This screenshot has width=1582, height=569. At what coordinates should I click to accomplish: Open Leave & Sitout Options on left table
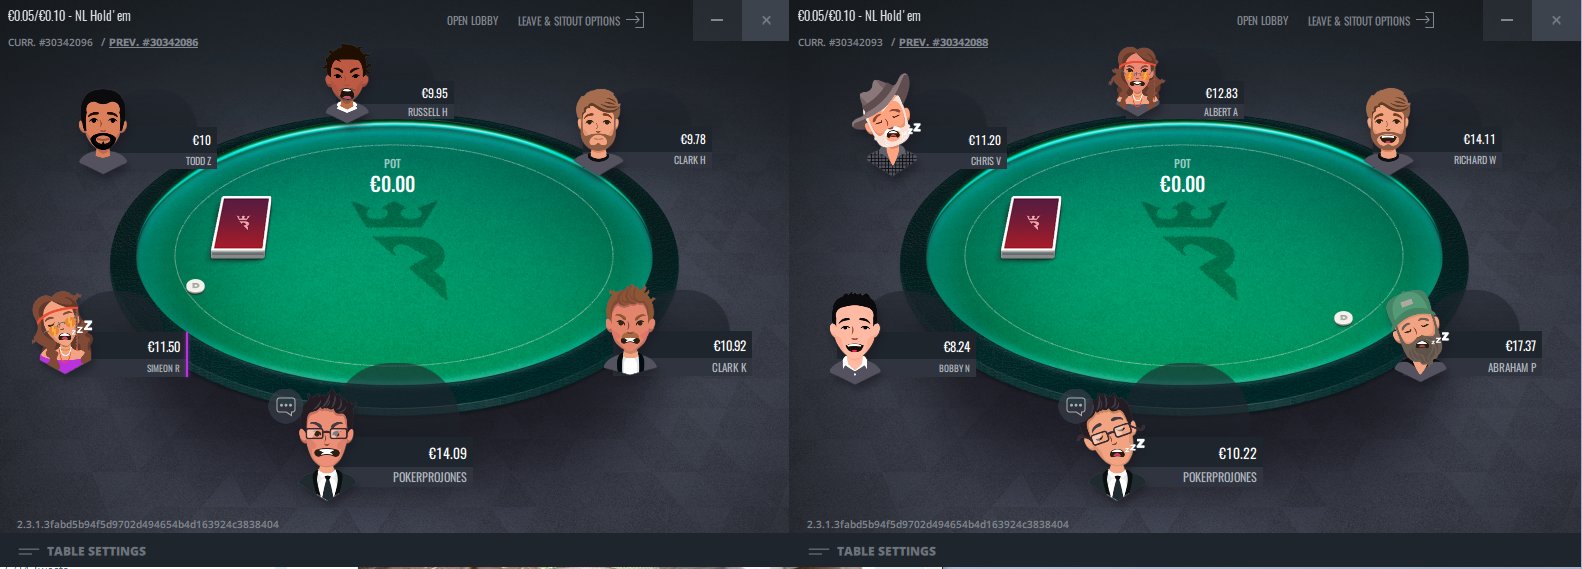[x=581, y=20]
